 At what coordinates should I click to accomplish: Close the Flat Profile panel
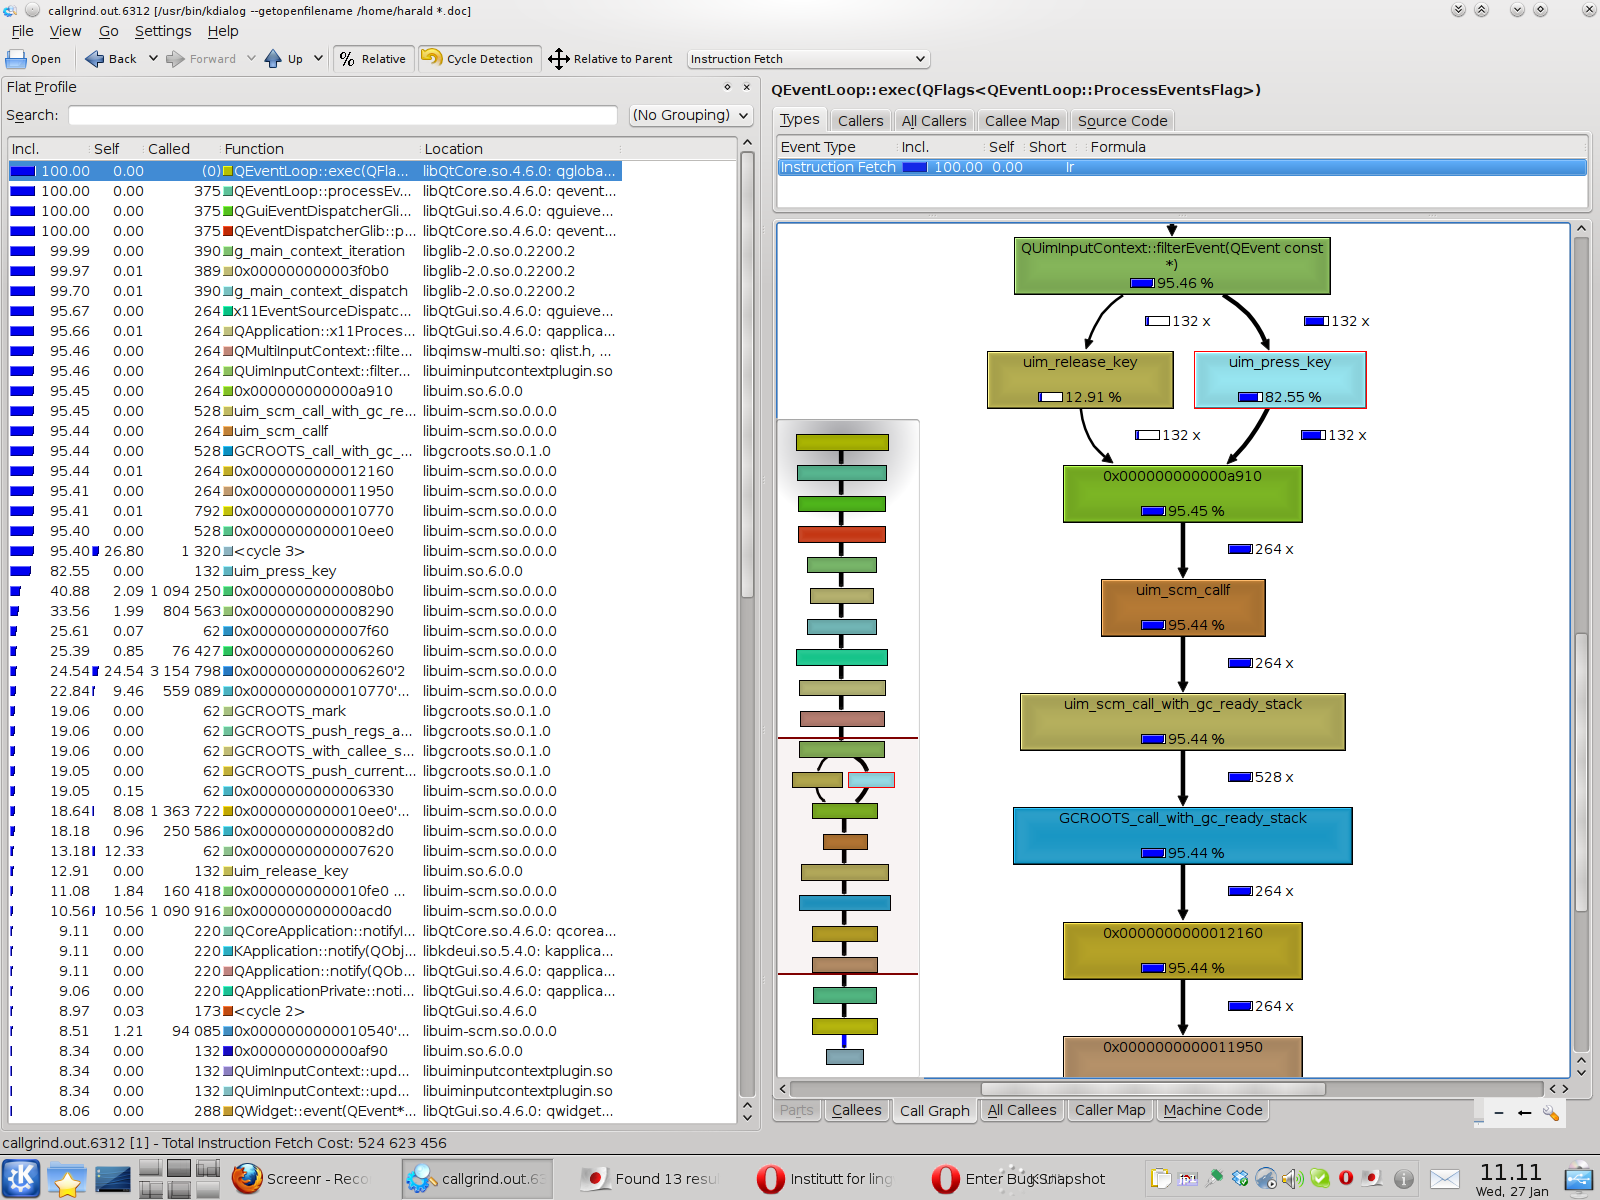point(746,87)
